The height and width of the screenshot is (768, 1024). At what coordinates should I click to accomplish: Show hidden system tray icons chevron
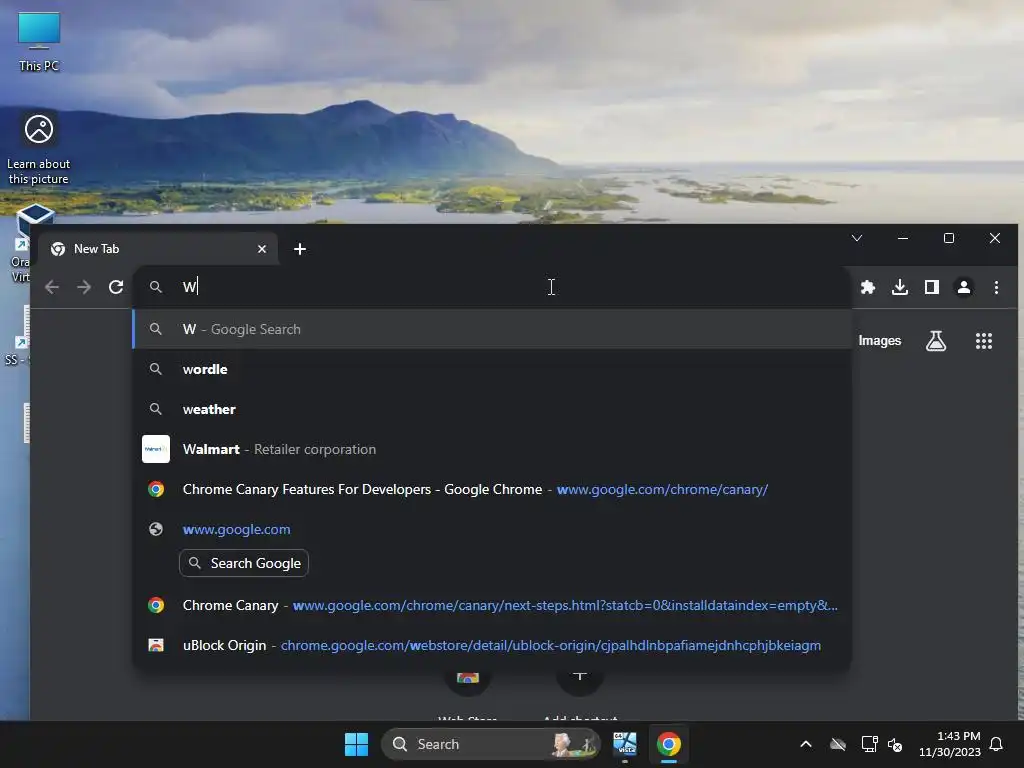point(805,744)
